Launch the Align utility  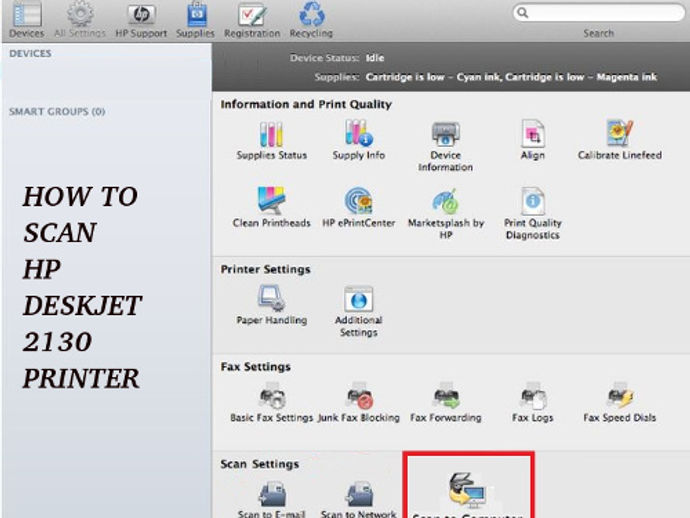(533, 140)
